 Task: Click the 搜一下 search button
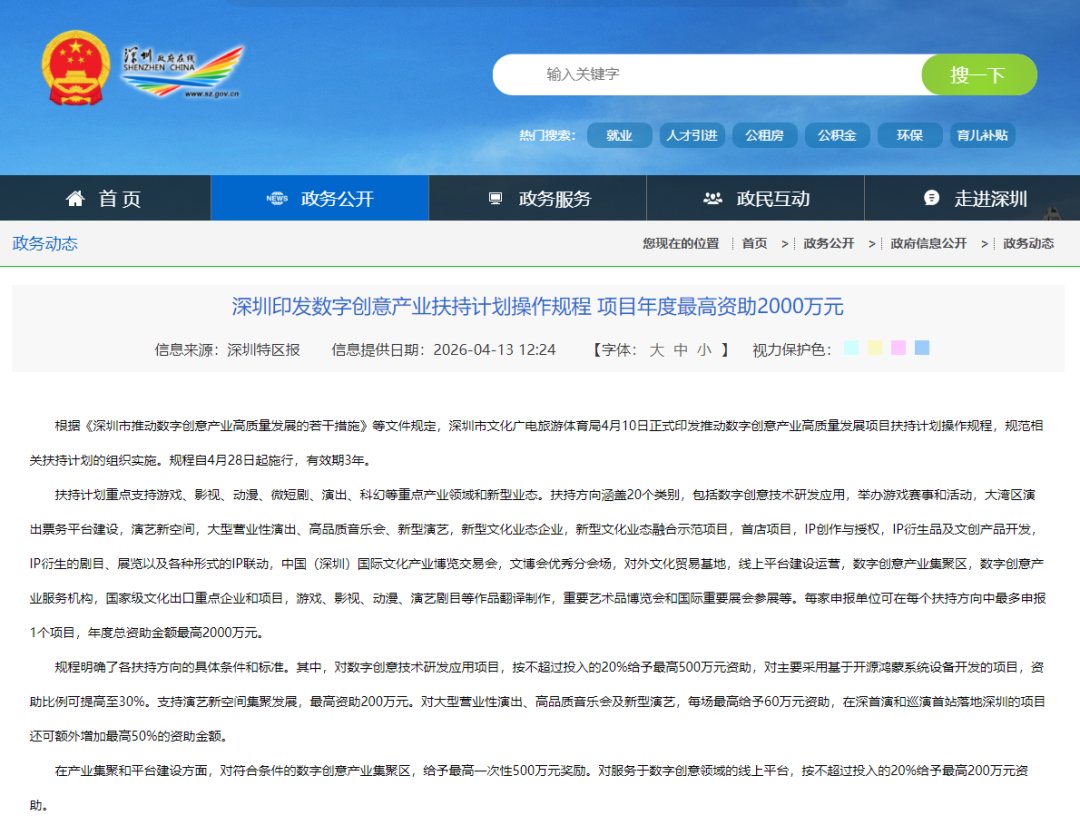[x=979, y=74]
